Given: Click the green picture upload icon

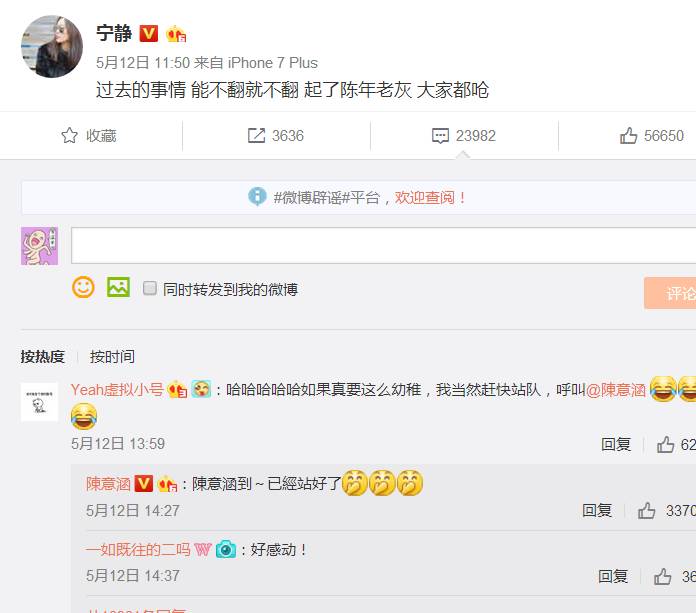Looking at the screenshot, I should pos(118,287).
